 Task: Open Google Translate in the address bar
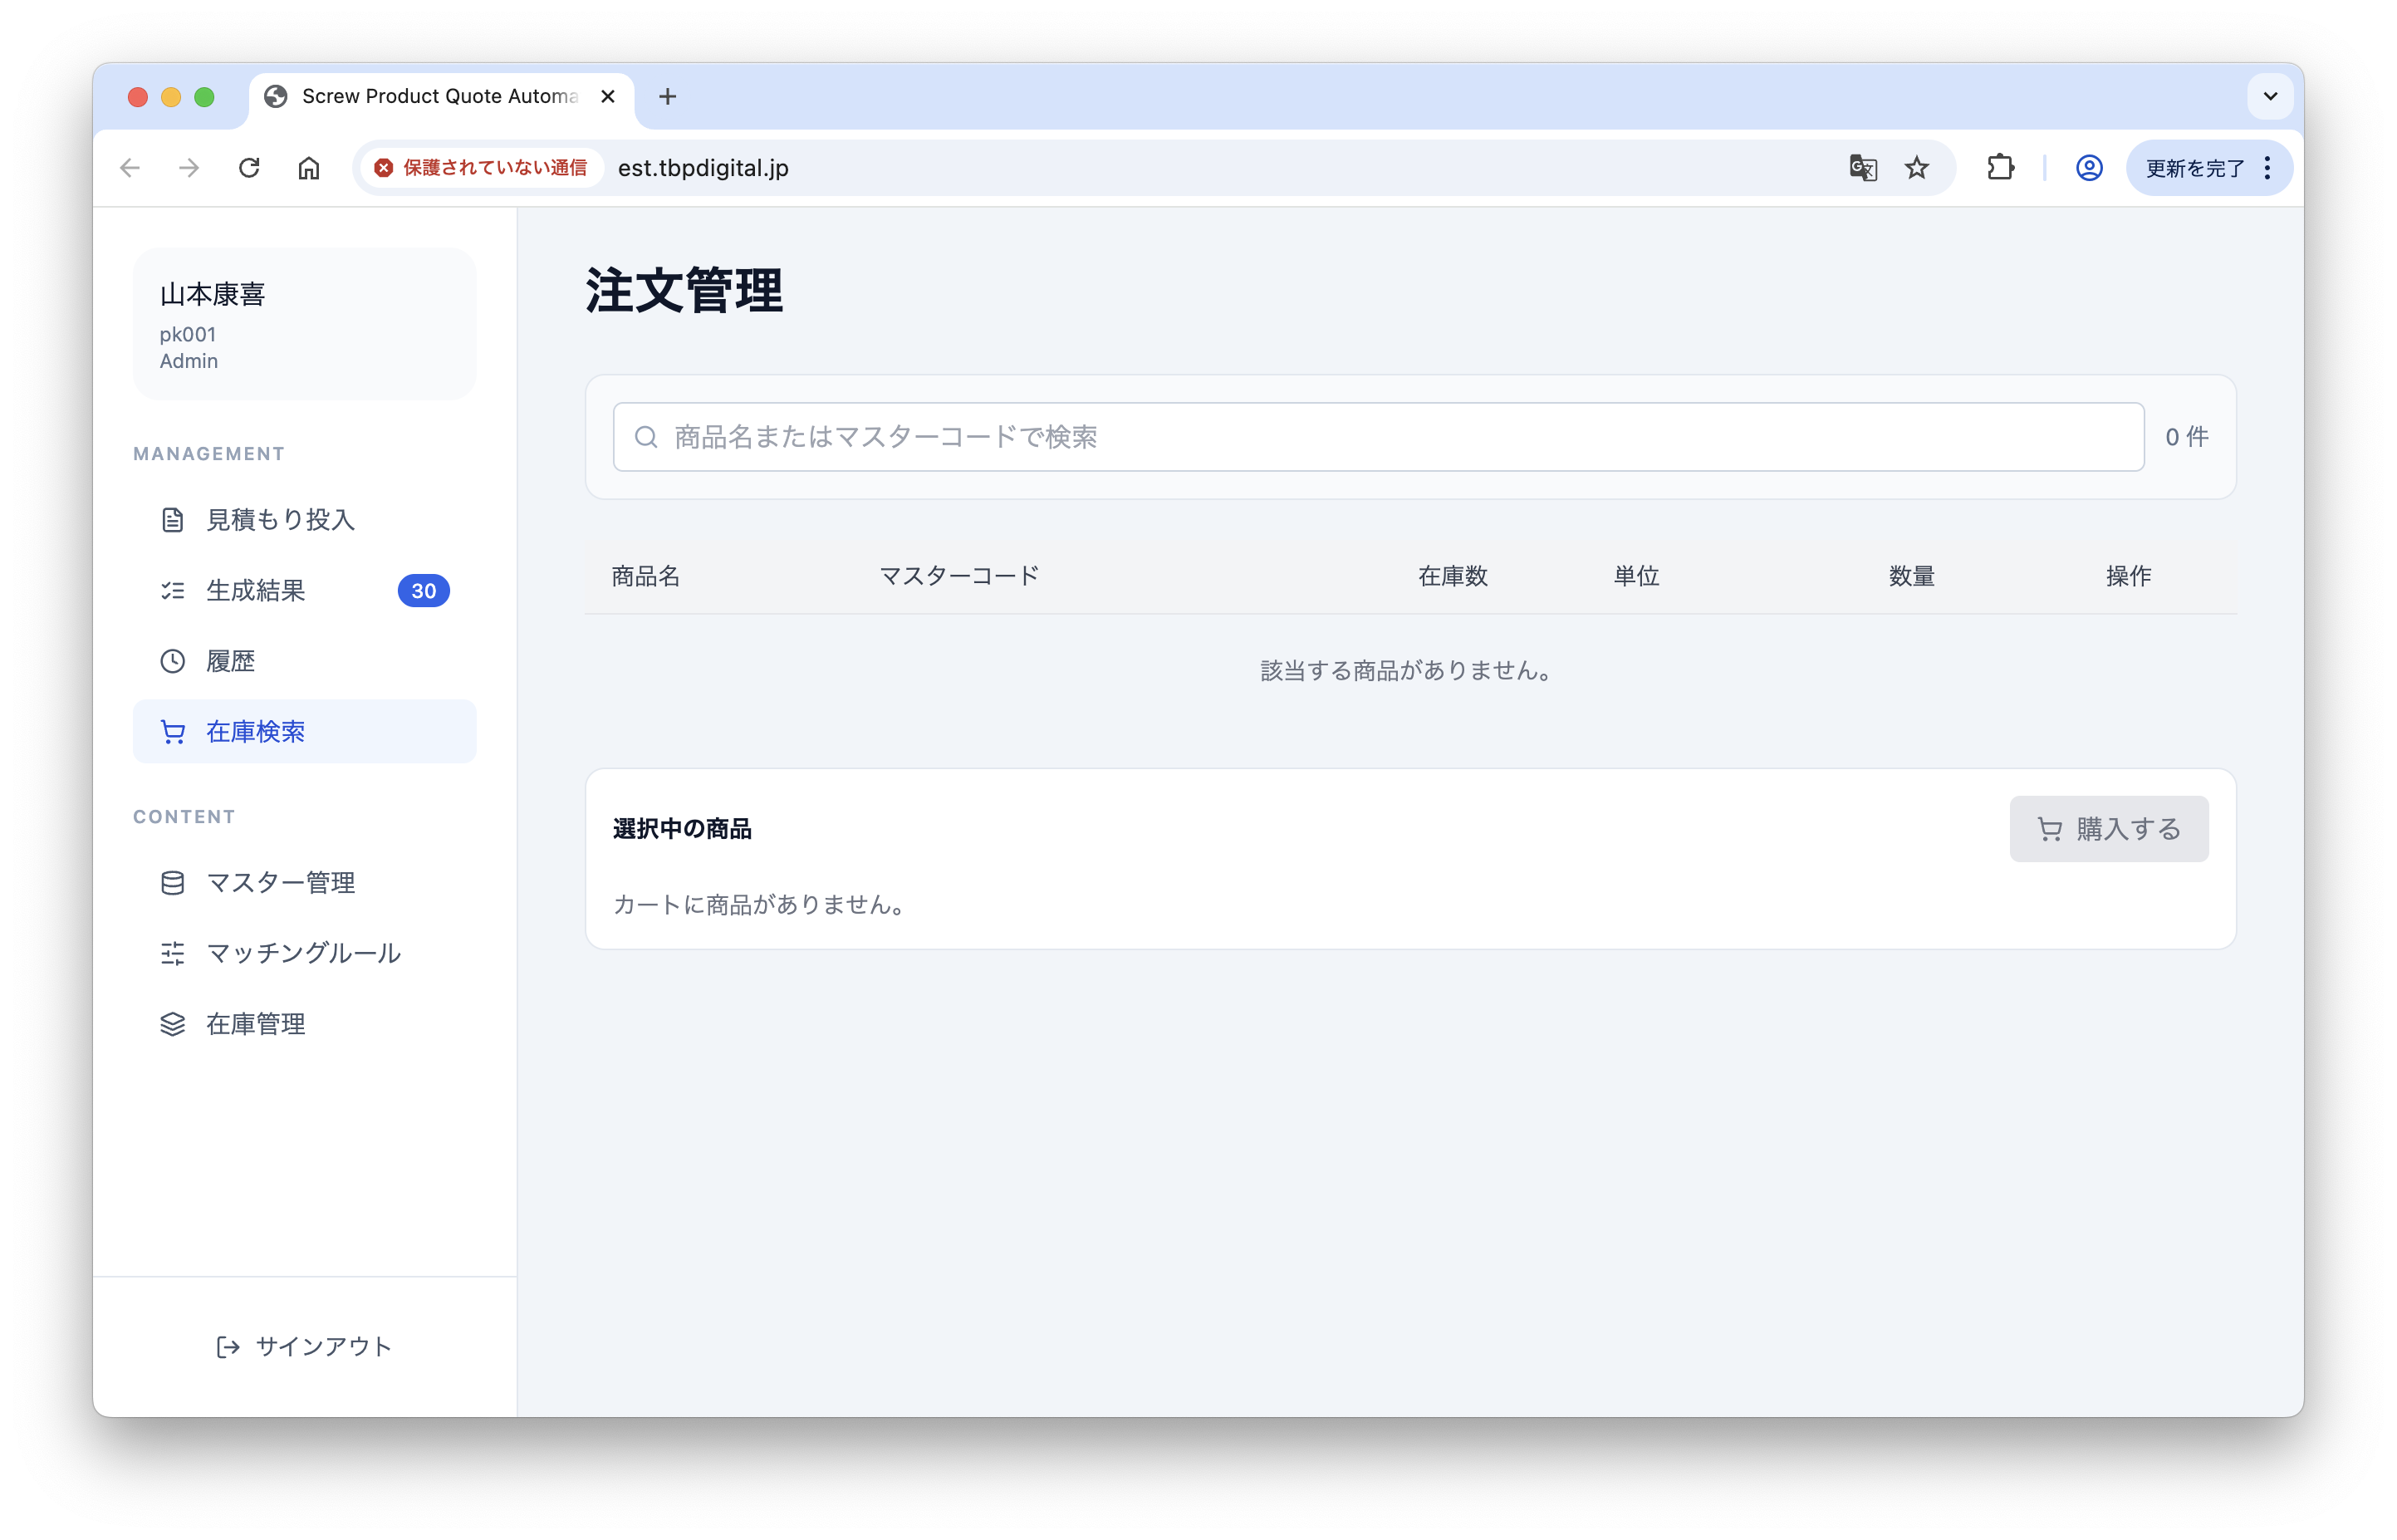pos(1862,168)
